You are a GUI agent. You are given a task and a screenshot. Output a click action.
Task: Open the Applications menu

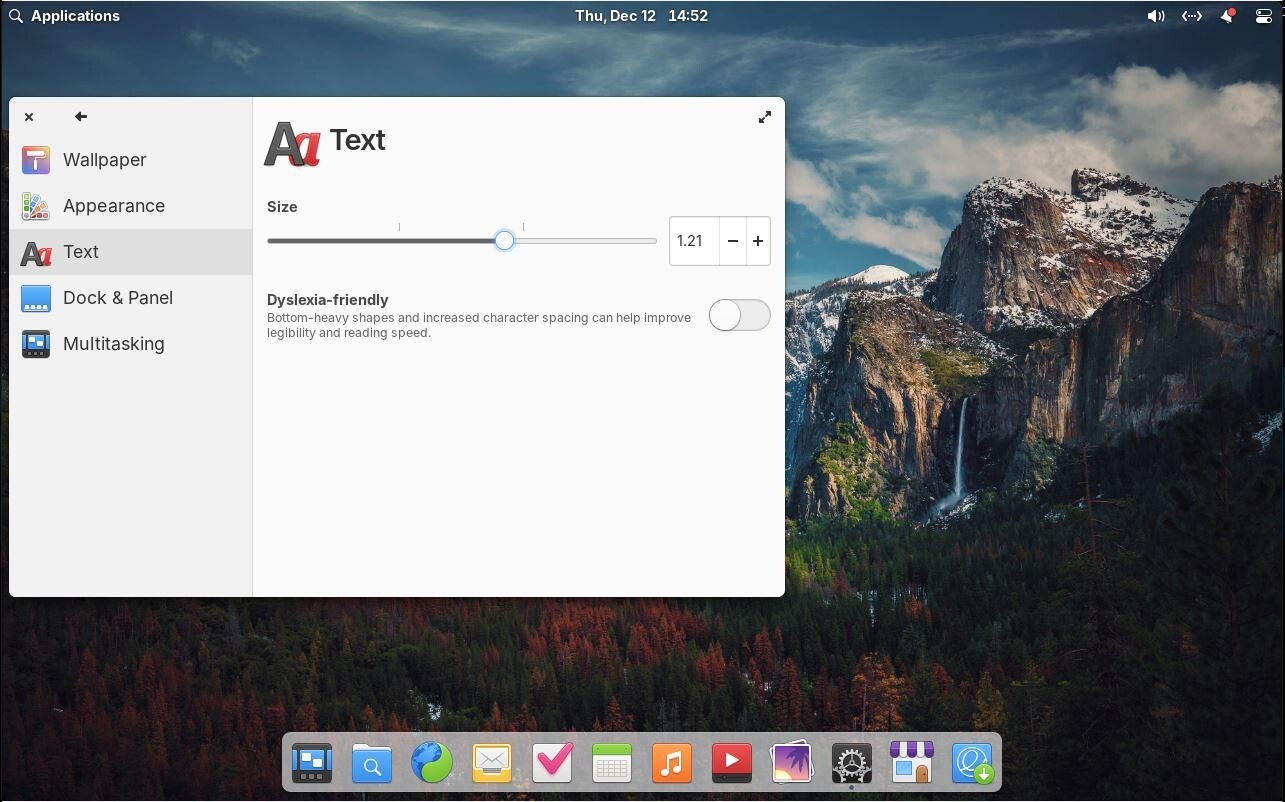tap(64, 16)
